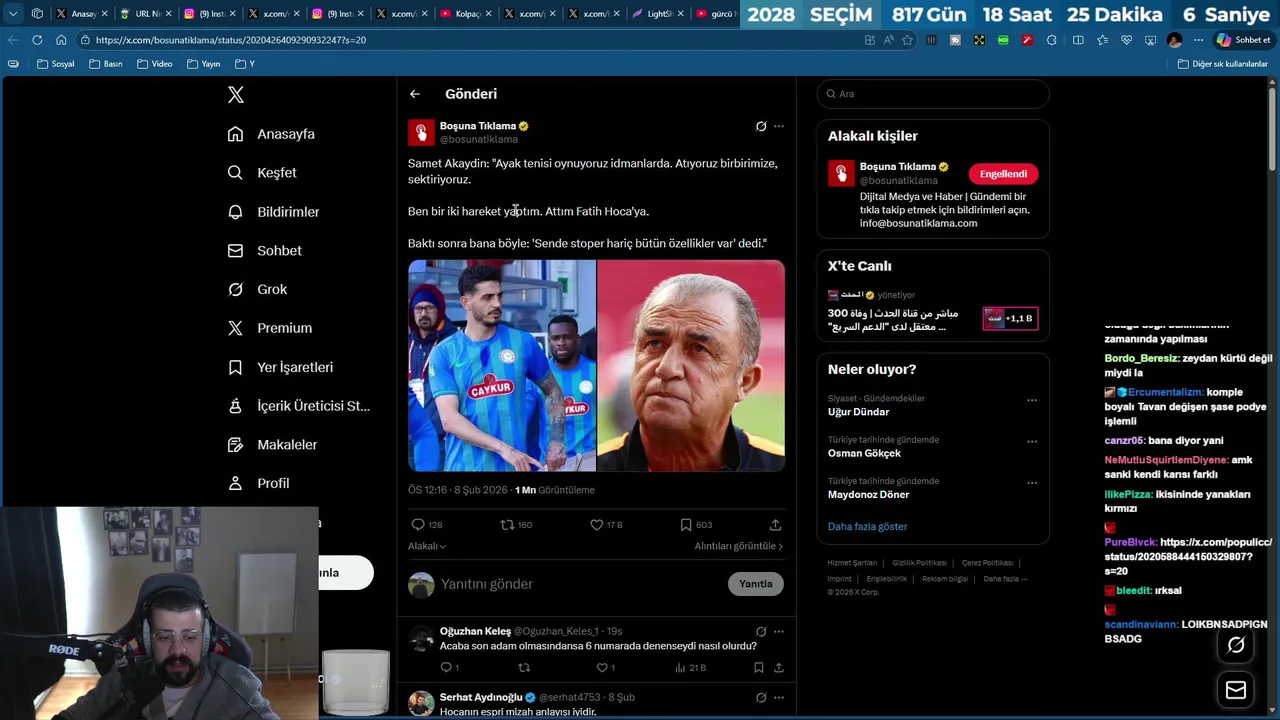Open Diğer sık kullanılanlar folder
1280x720 pixels.
pyautogui.click(x=1223, y=64)
